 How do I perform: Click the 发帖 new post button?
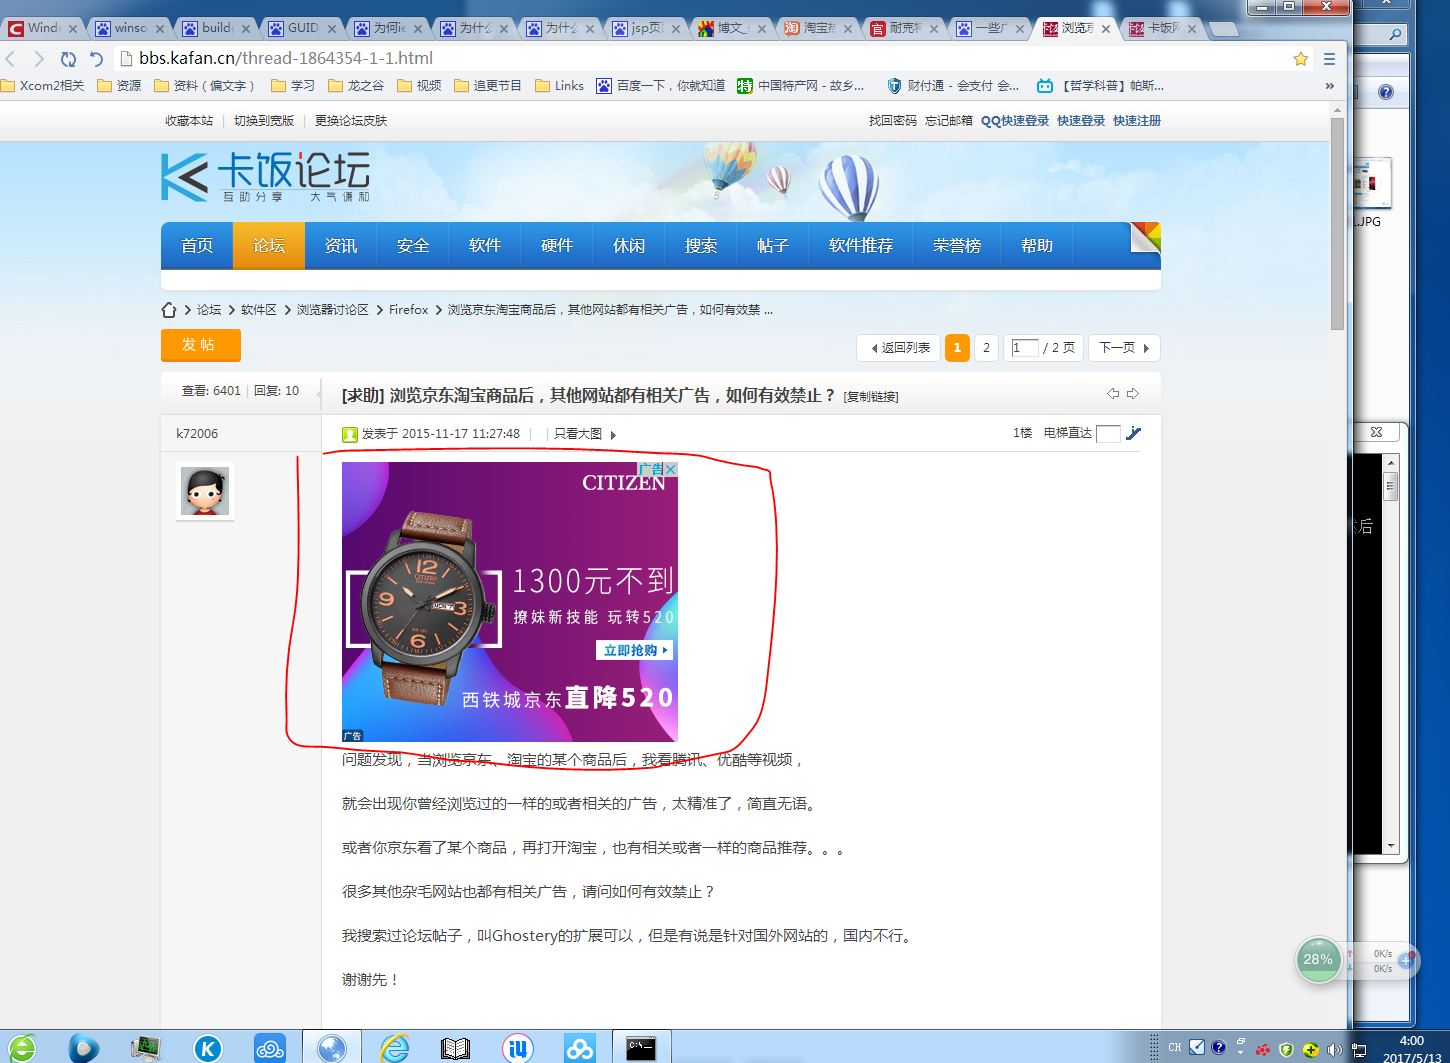[201, 345]
